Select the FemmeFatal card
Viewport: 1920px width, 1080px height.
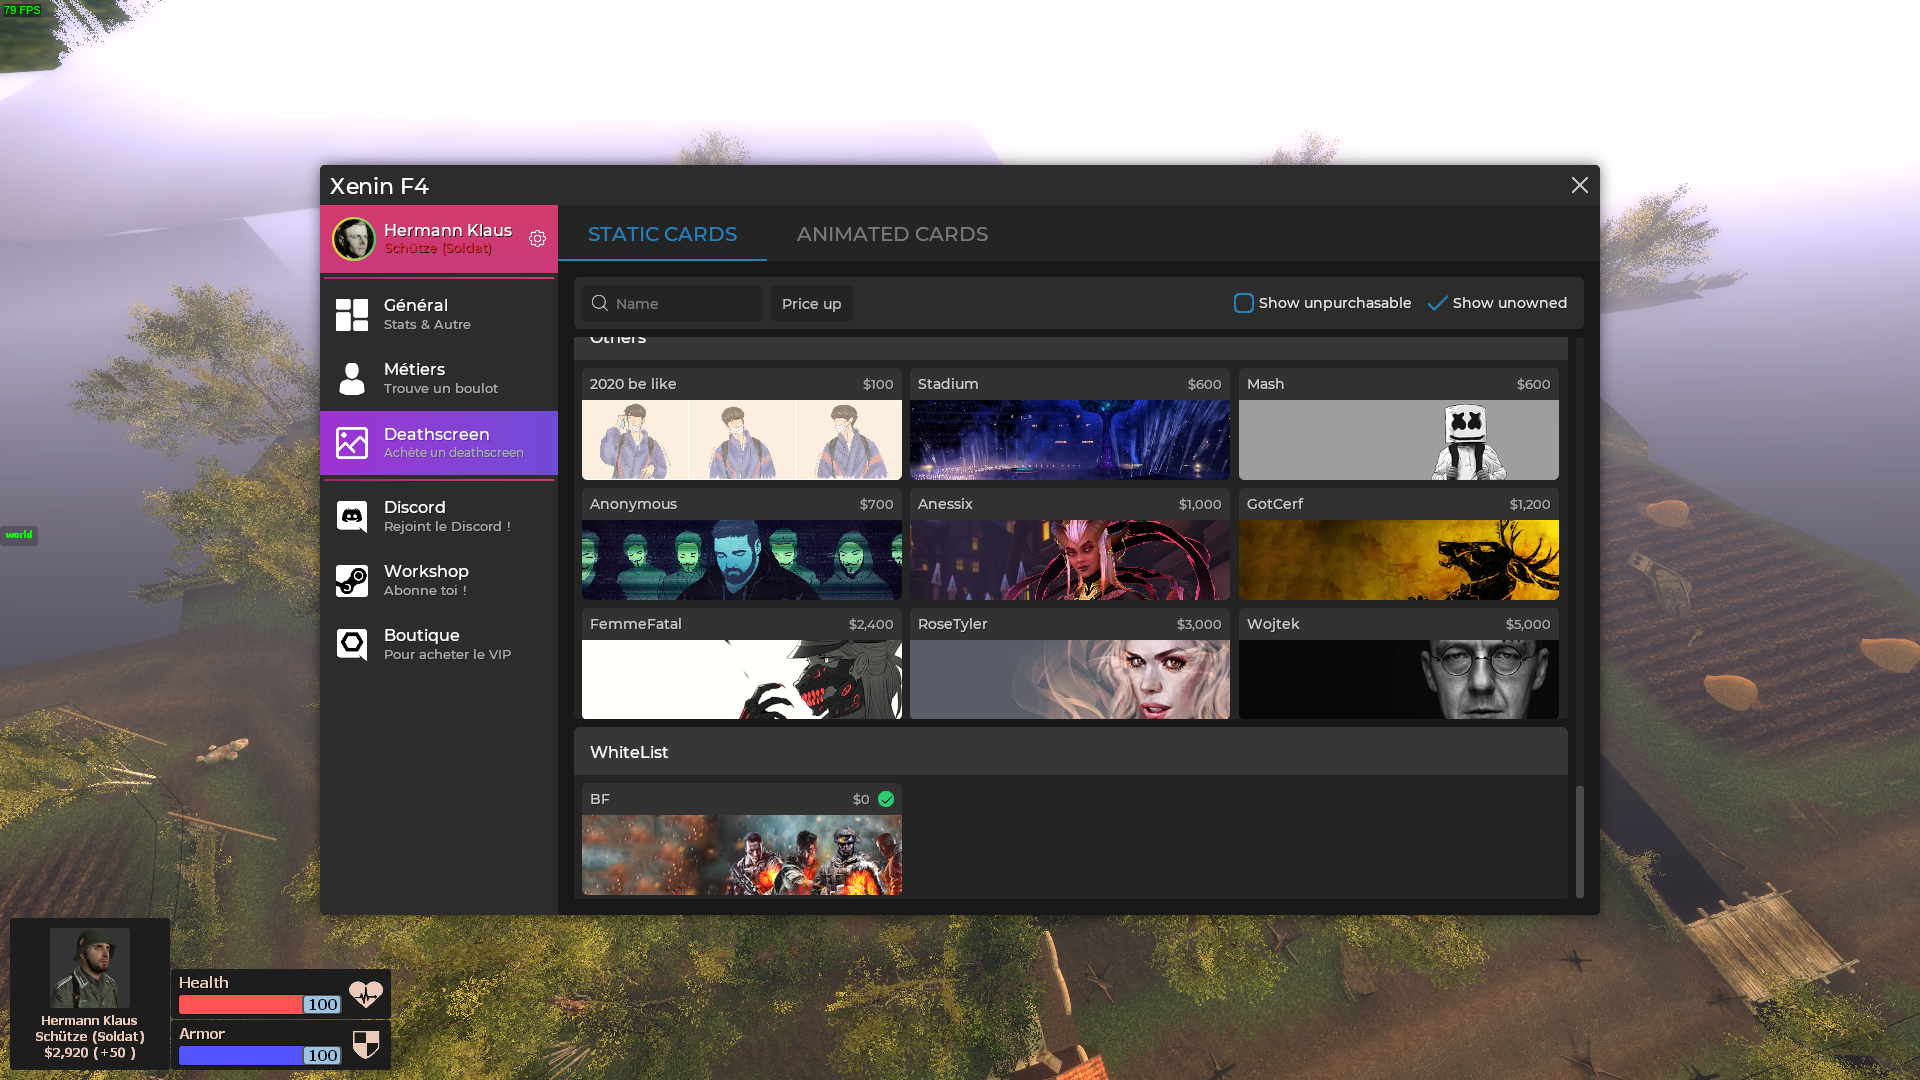[x=742, y=664]
